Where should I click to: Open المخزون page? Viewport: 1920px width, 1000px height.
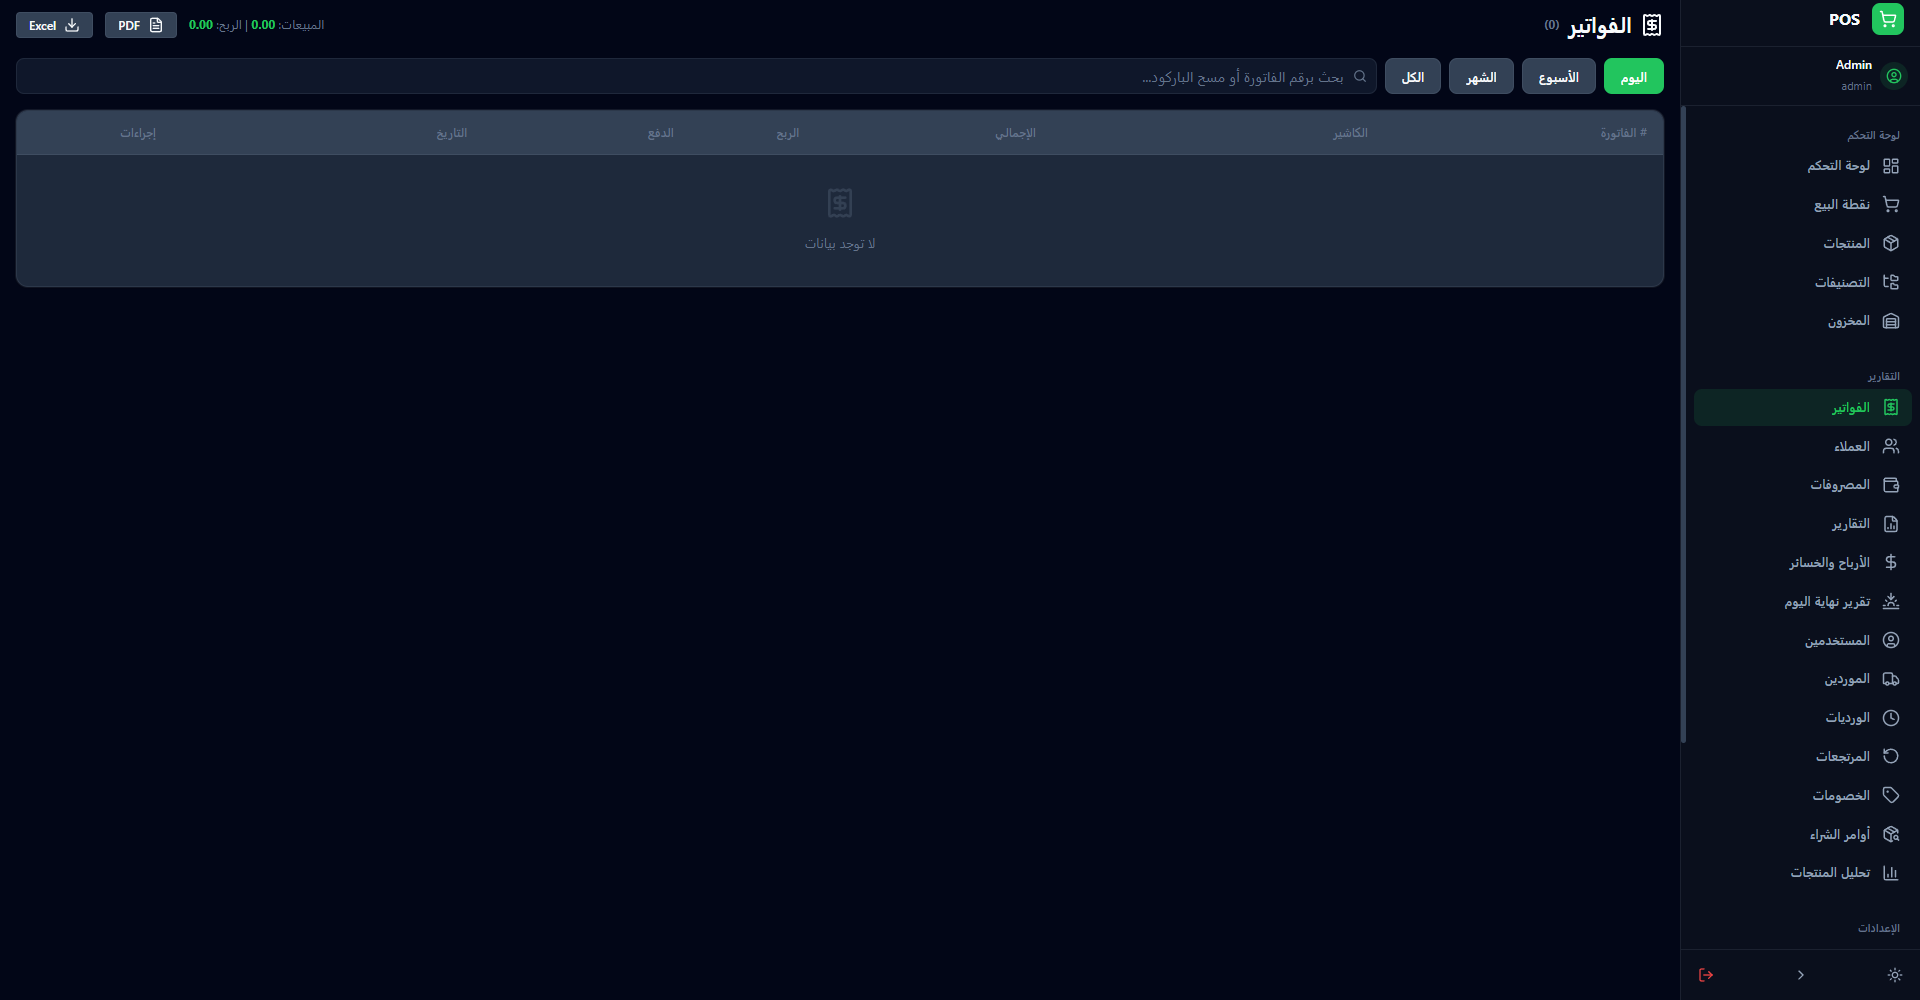[1803, 321]
